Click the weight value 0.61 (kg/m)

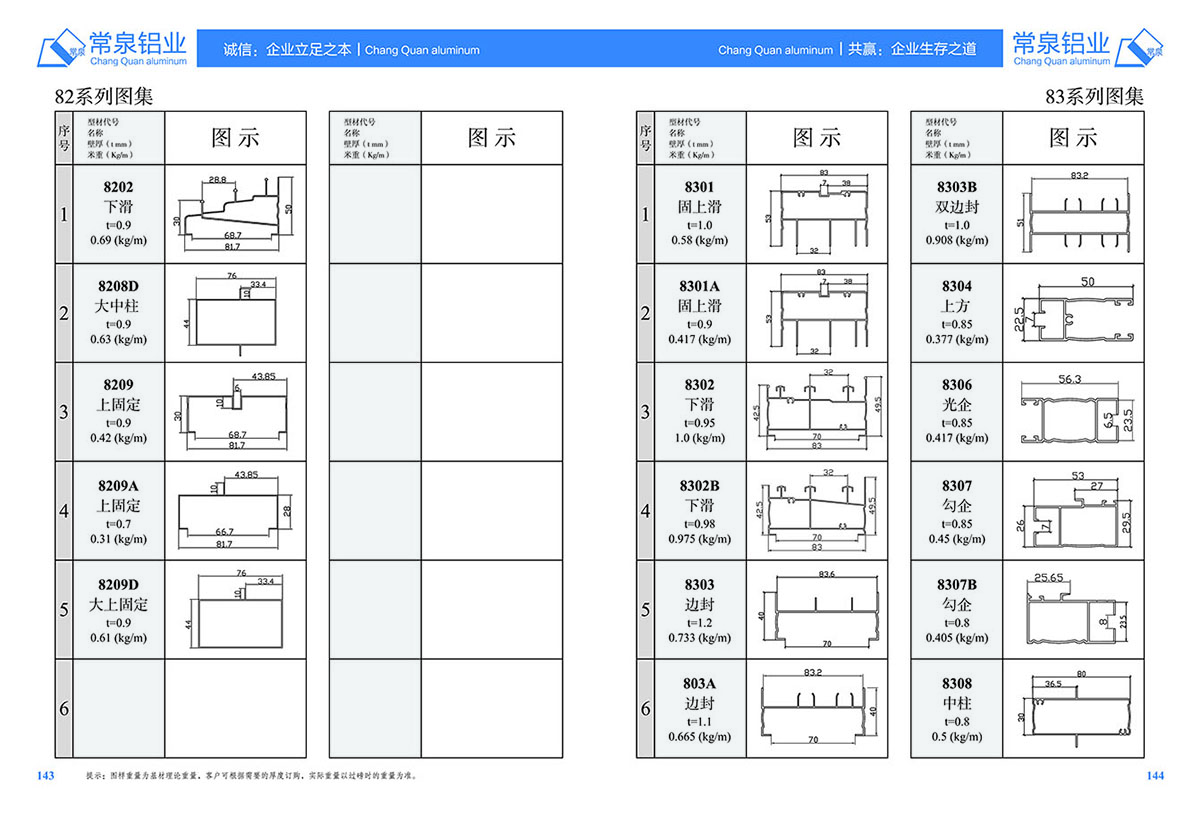pyautogui.click(x=118, y=637)
